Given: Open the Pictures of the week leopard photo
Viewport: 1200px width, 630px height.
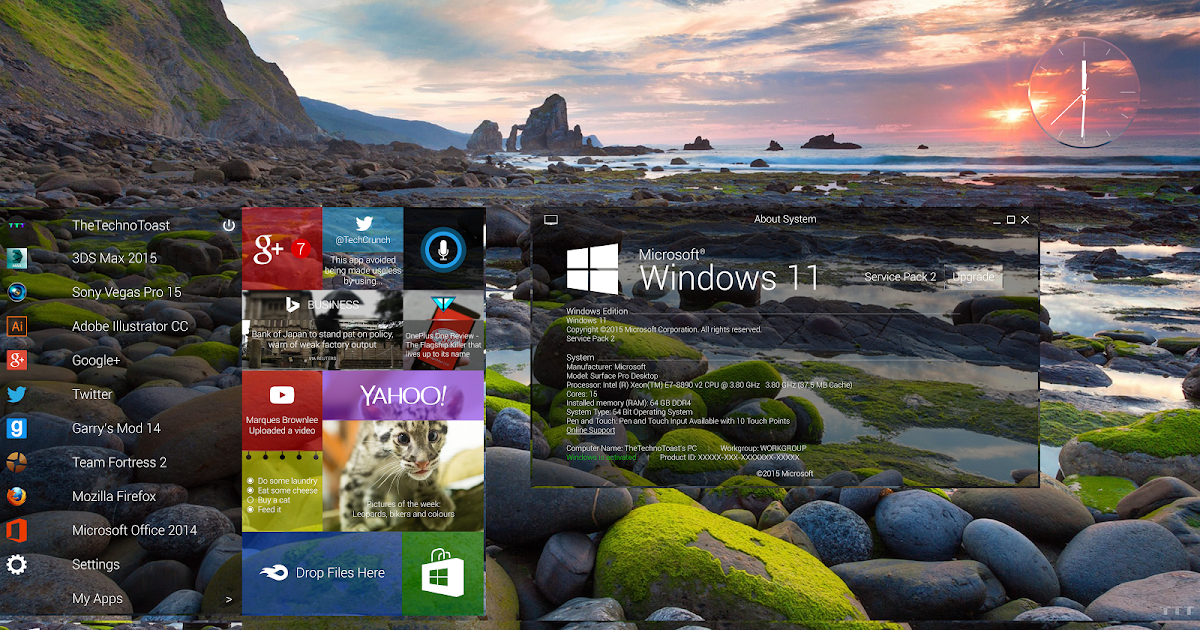Looking at the screenshot, I should 403,476.
